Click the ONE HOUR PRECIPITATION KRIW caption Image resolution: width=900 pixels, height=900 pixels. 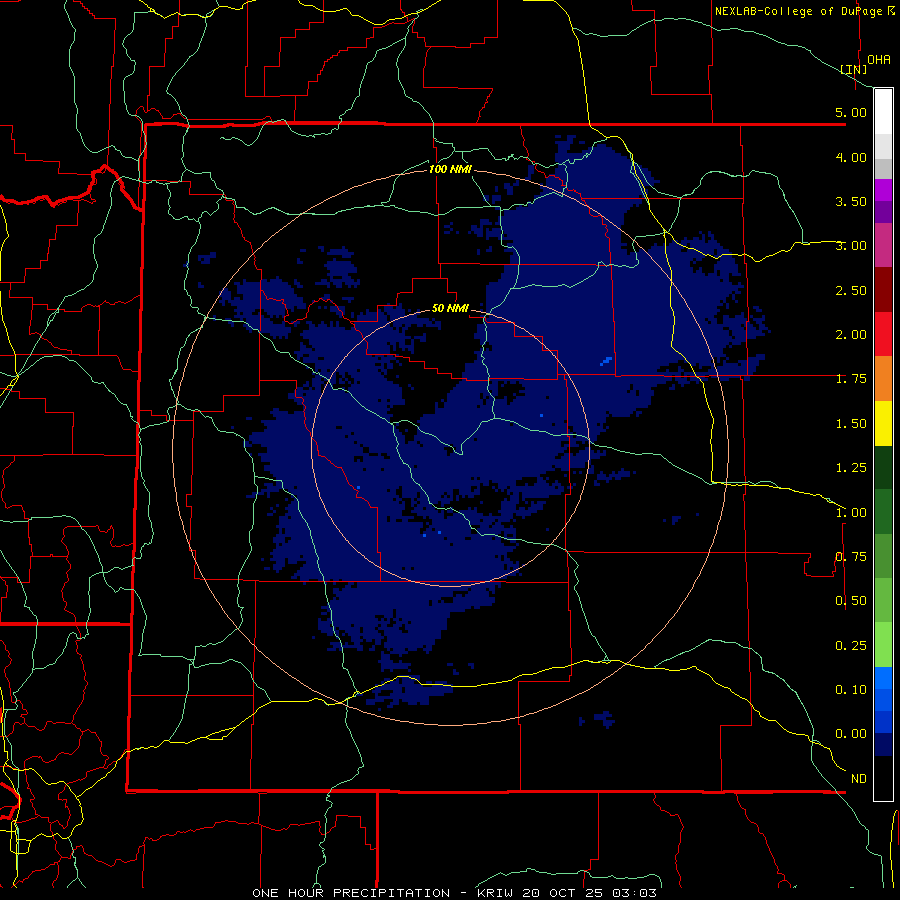coord(454,893)
